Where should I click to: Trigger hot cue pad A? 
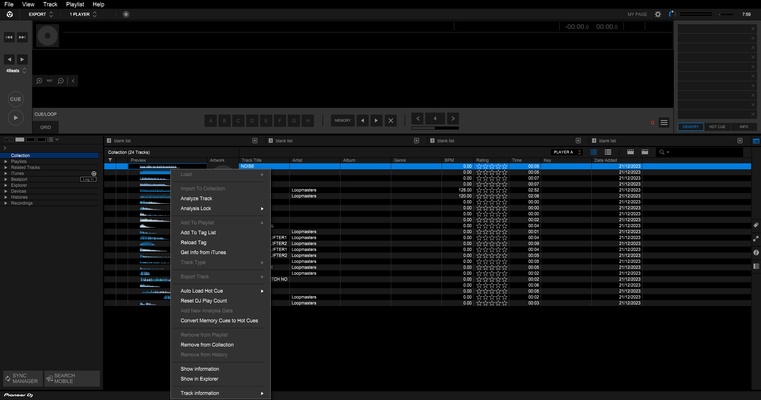tap(211, 121)
